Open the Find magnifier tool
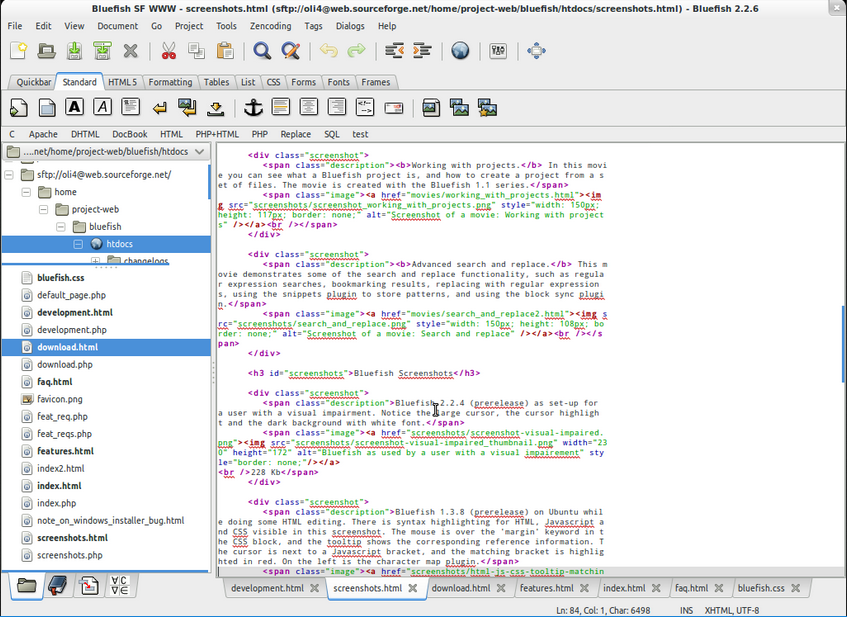Viewport: 847px width, 617px height. coord(262,51)
